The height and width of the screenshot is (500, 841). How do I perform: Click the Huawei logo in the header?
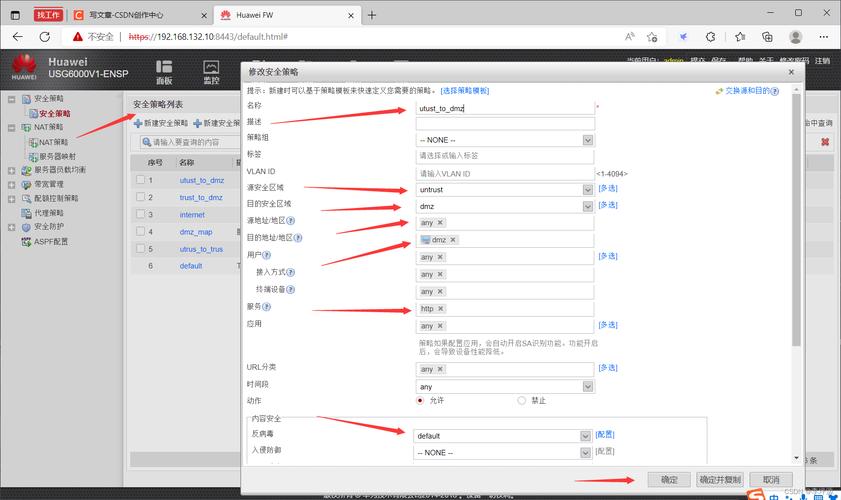click(x=24, y=67)
